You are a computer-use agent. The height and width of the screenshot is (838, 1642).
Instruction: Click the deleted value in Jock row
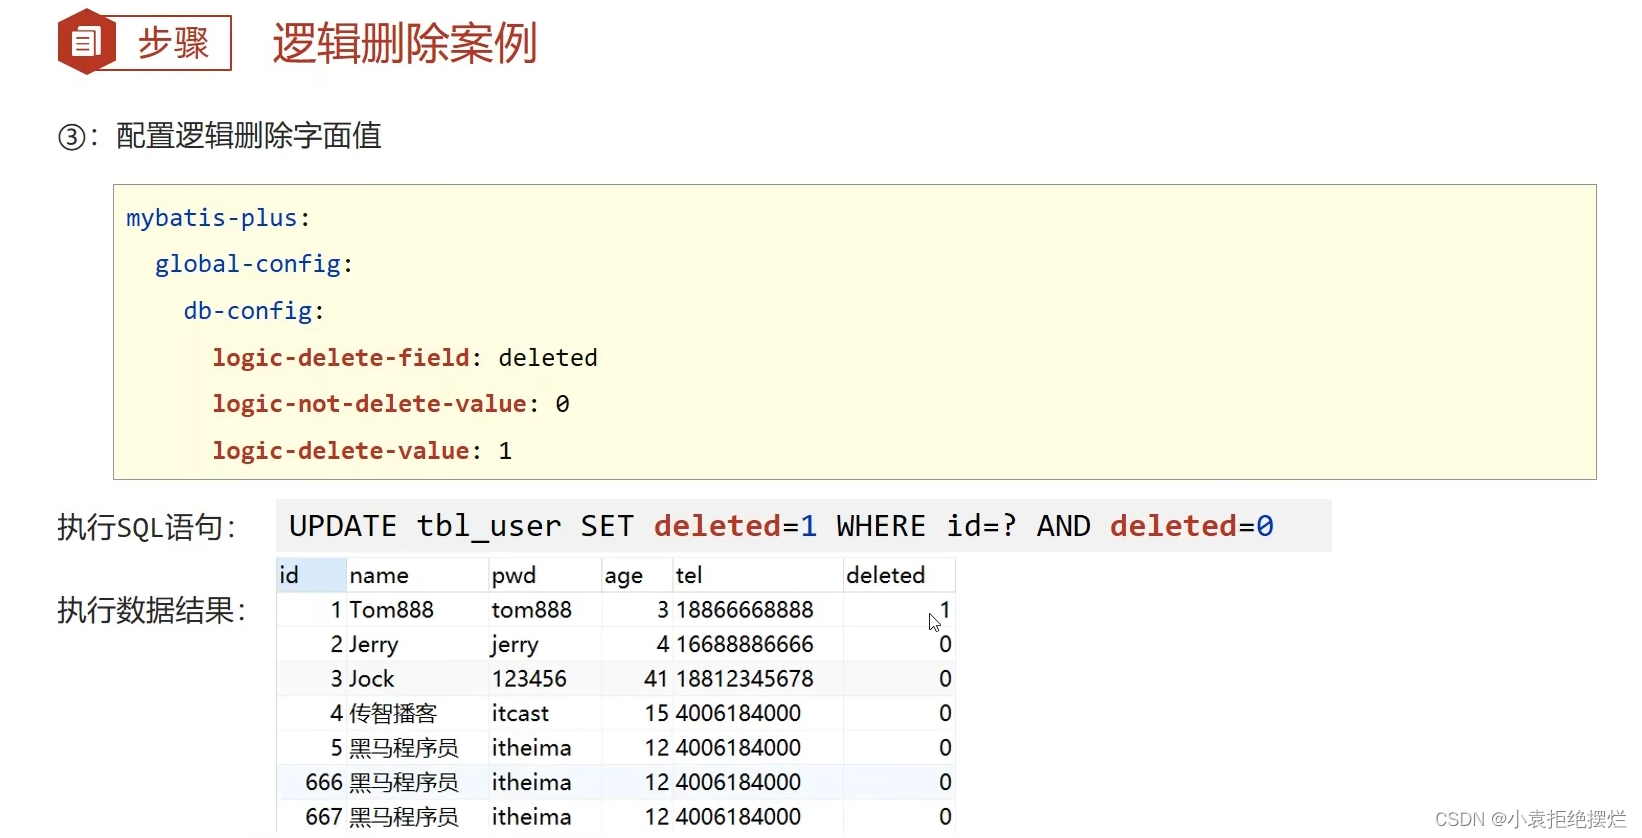(x=945, y=679)
